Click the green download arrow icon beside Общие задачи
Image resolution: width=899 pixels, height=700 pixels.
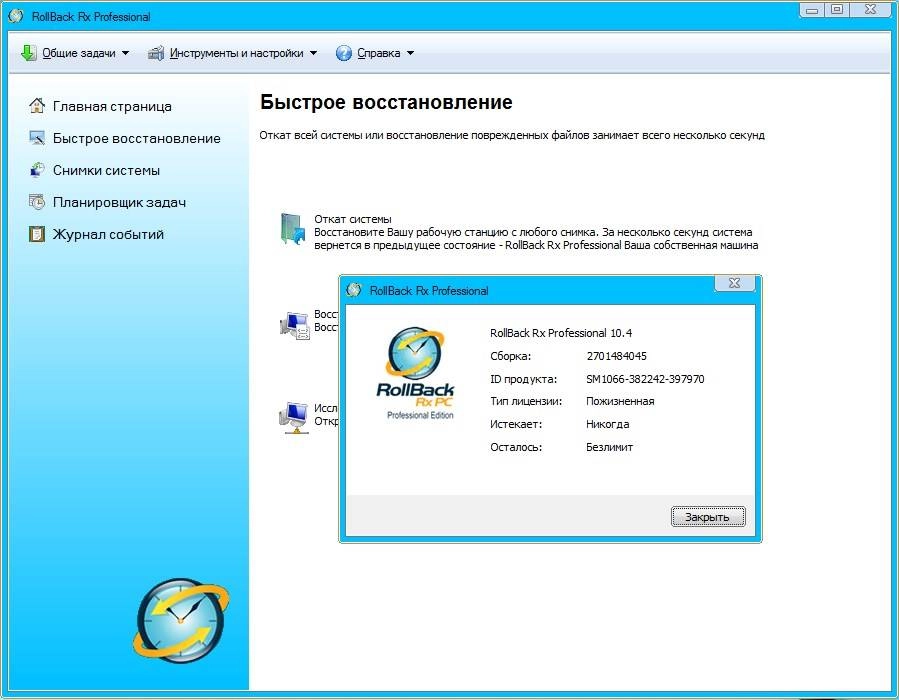click(28, 53)
